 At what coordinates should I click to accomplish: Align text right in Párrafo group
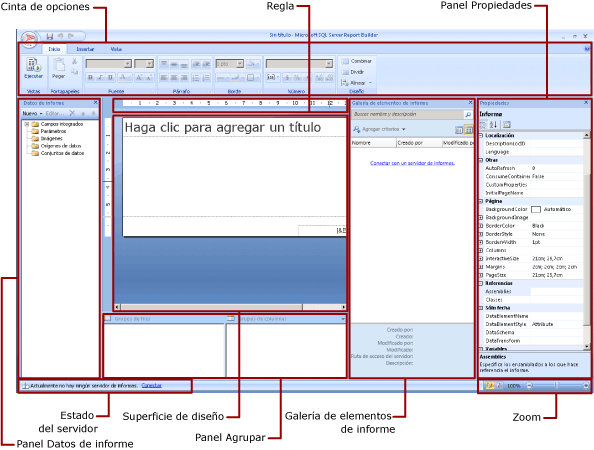(x=184, y=78)
